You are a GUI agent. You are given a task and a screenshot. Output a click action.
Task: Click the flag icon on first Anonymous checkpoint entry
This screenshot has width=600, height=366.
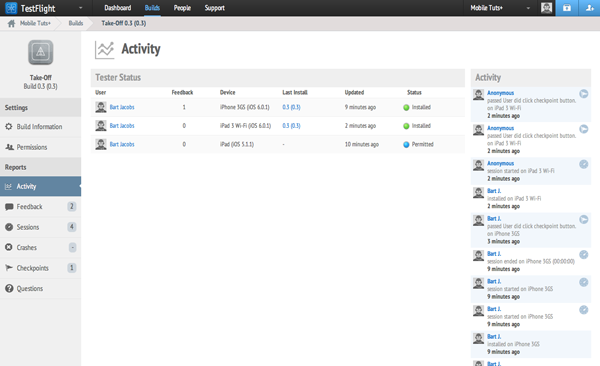pyautogui.click(x=584, y=94)
